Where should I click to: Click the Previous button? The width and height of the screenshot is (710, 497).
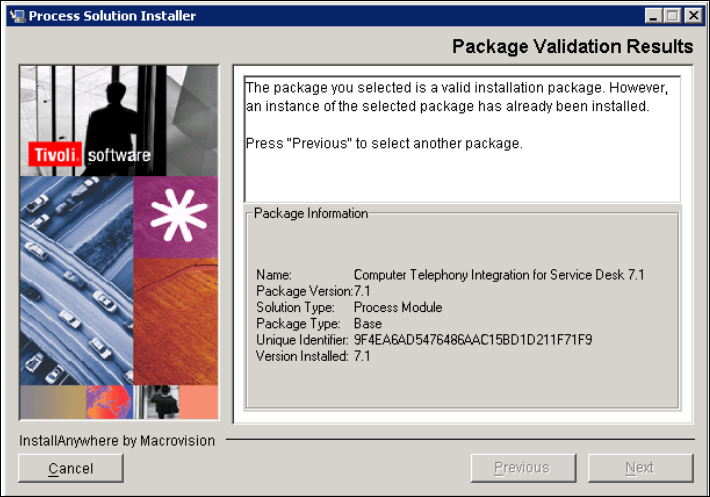[522, 467]
